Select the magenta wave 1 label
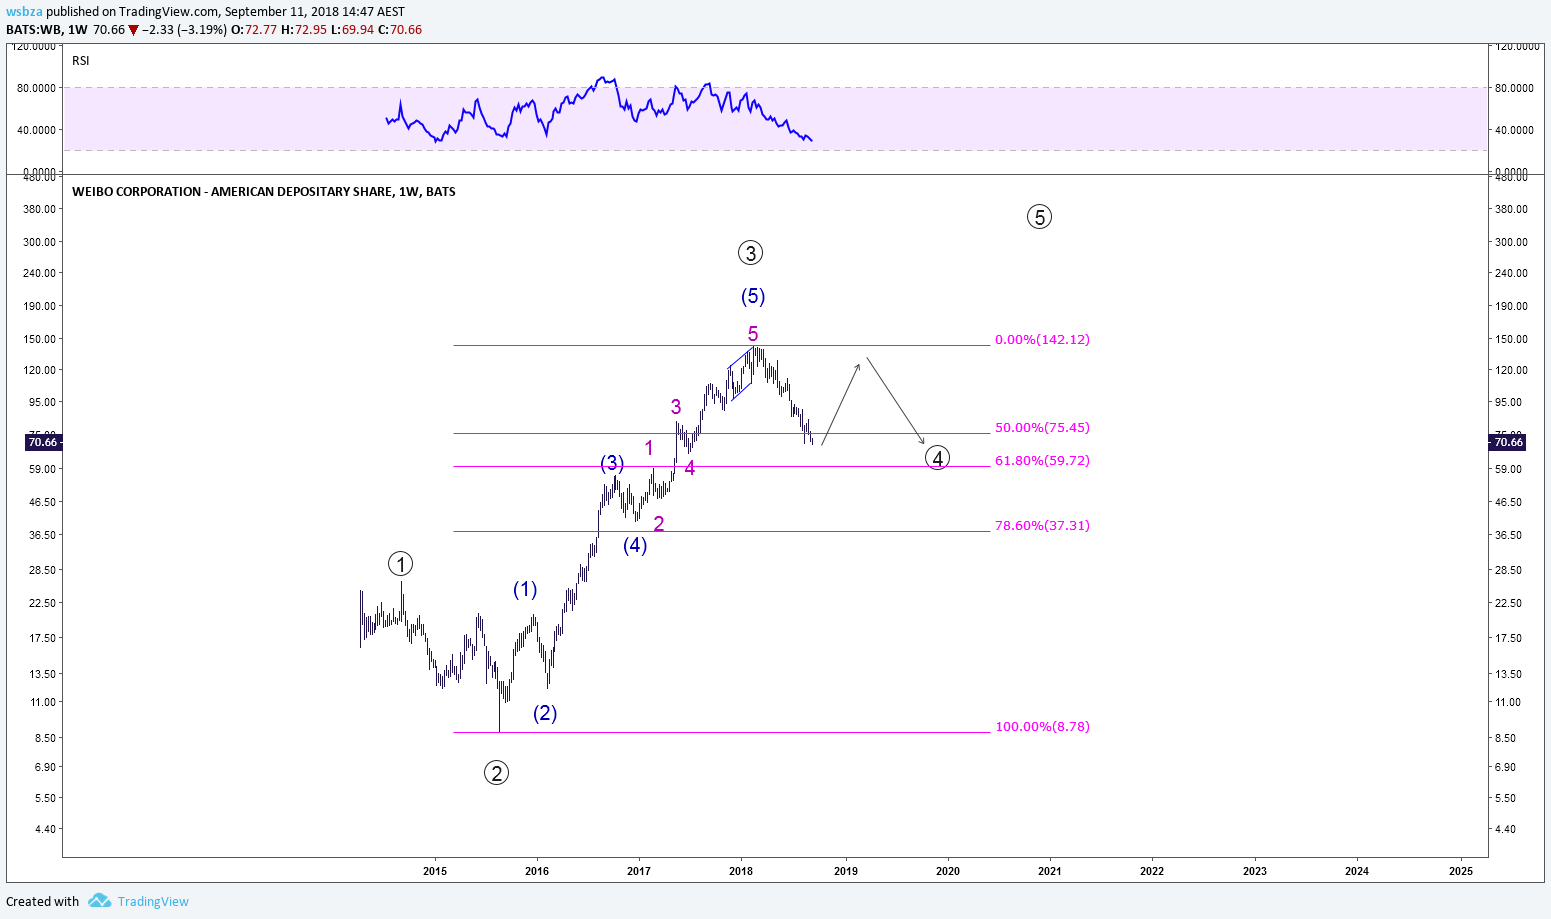The image size is (1551, 919). (x=649, y=448)
